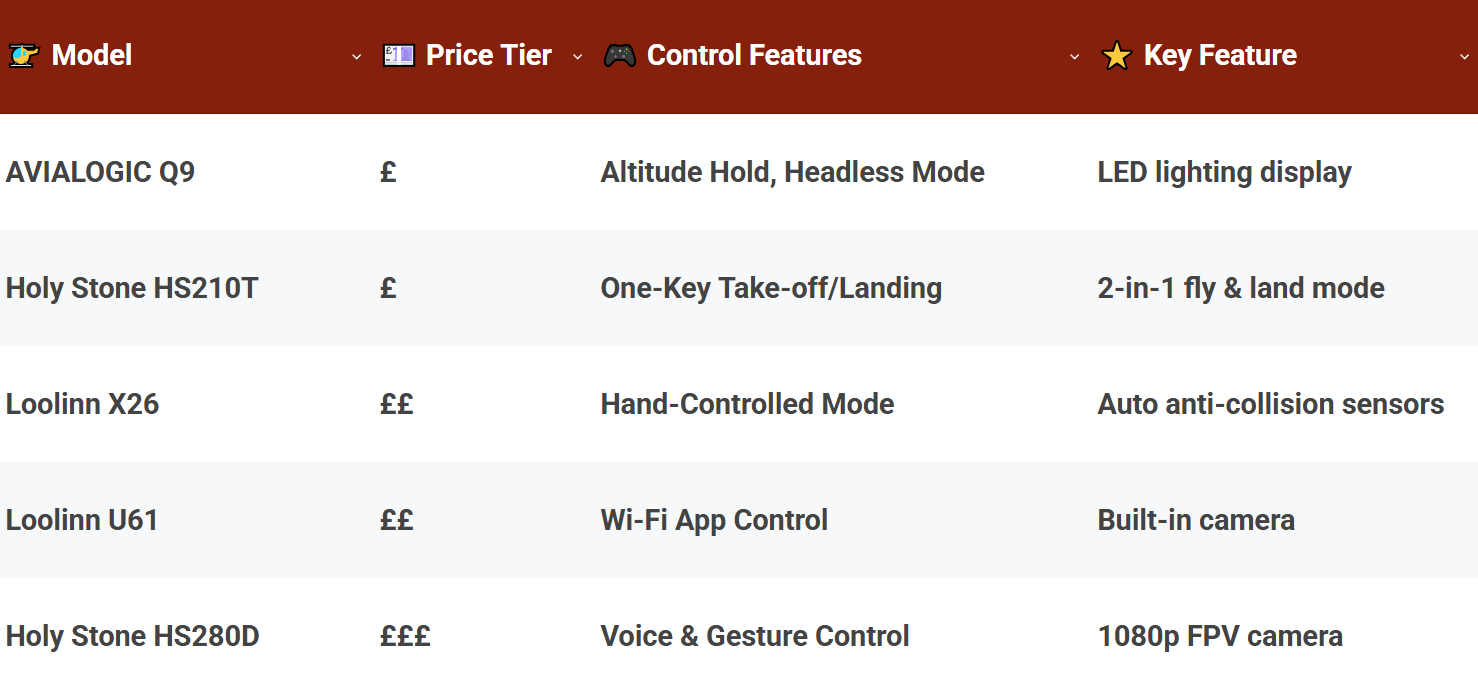Click the Holy Stone HS280D model name
The image size is (1478, 692).
click(x=133, y=636)
